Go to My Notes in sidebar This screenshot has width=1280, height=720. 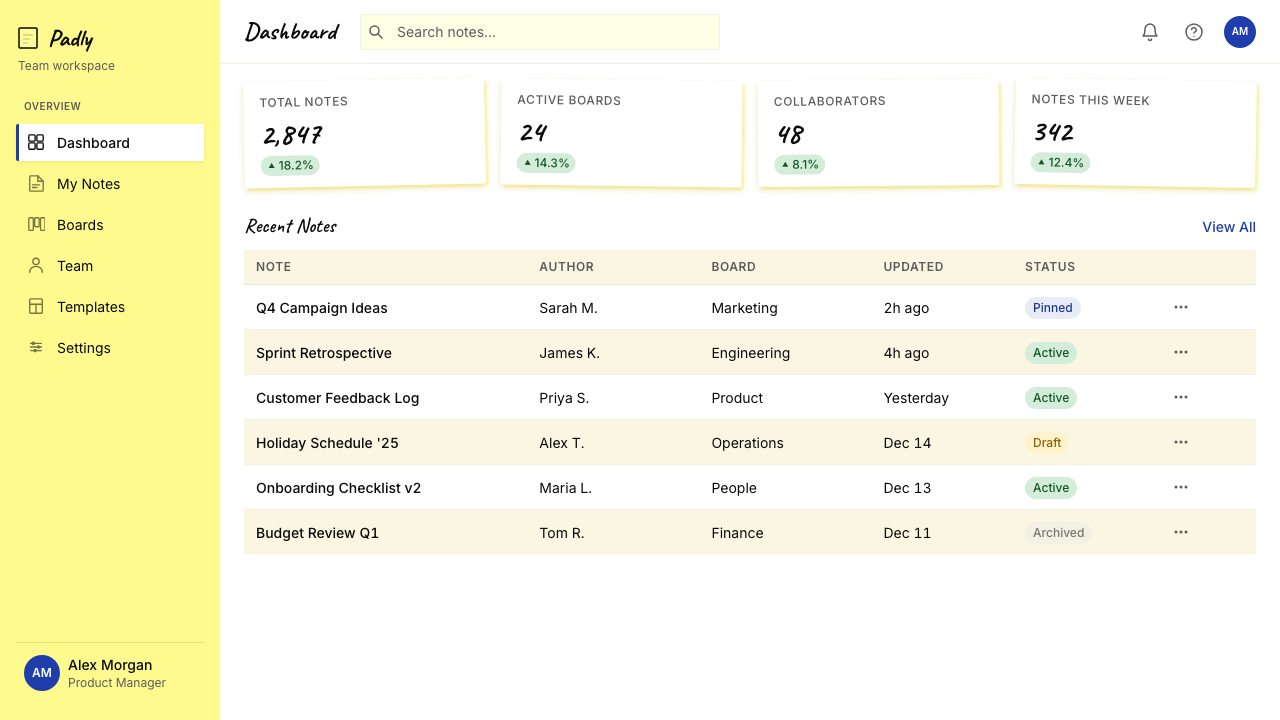click(110, 184)
